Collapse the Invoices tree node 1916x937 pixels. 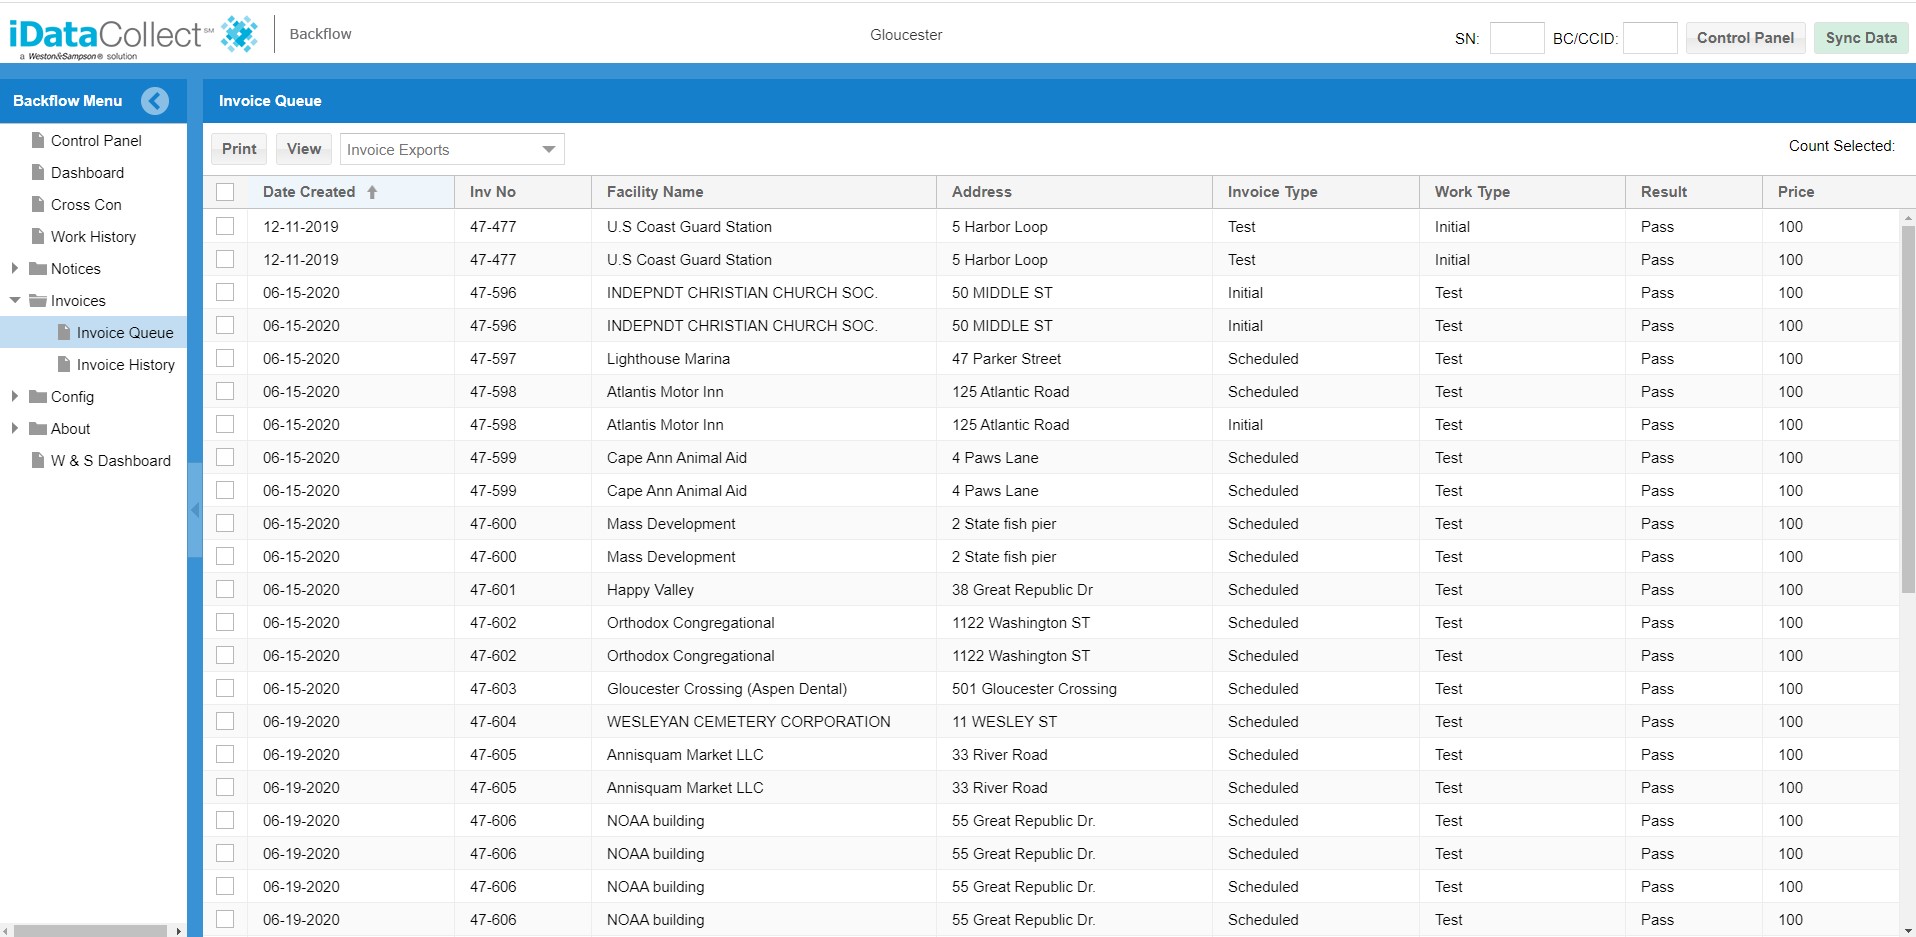pyautogui.click(x=14, y=300)
